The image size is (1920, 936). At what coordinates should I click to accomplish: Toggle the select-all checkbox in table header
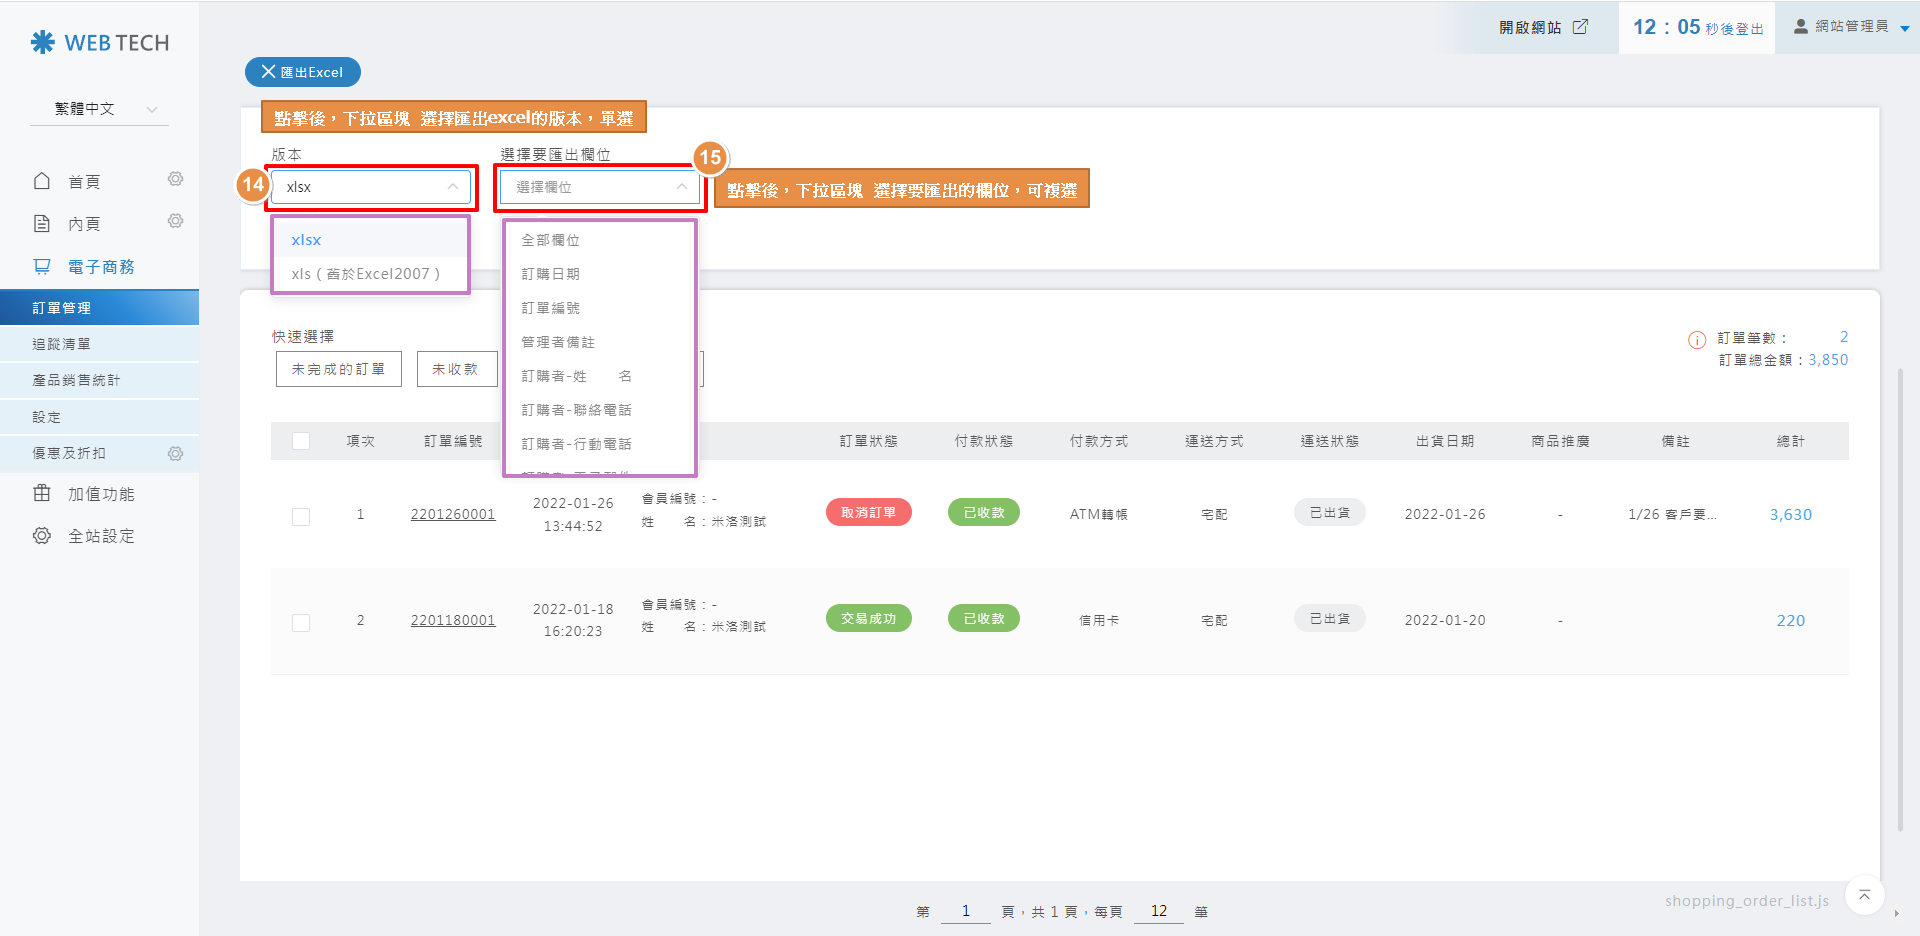click(x=301, y=441)
